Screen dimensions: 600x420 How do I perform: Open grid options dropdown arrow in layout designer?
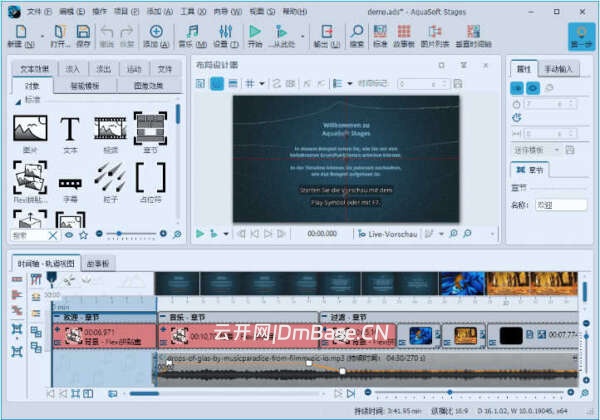[x=262, y=83]
